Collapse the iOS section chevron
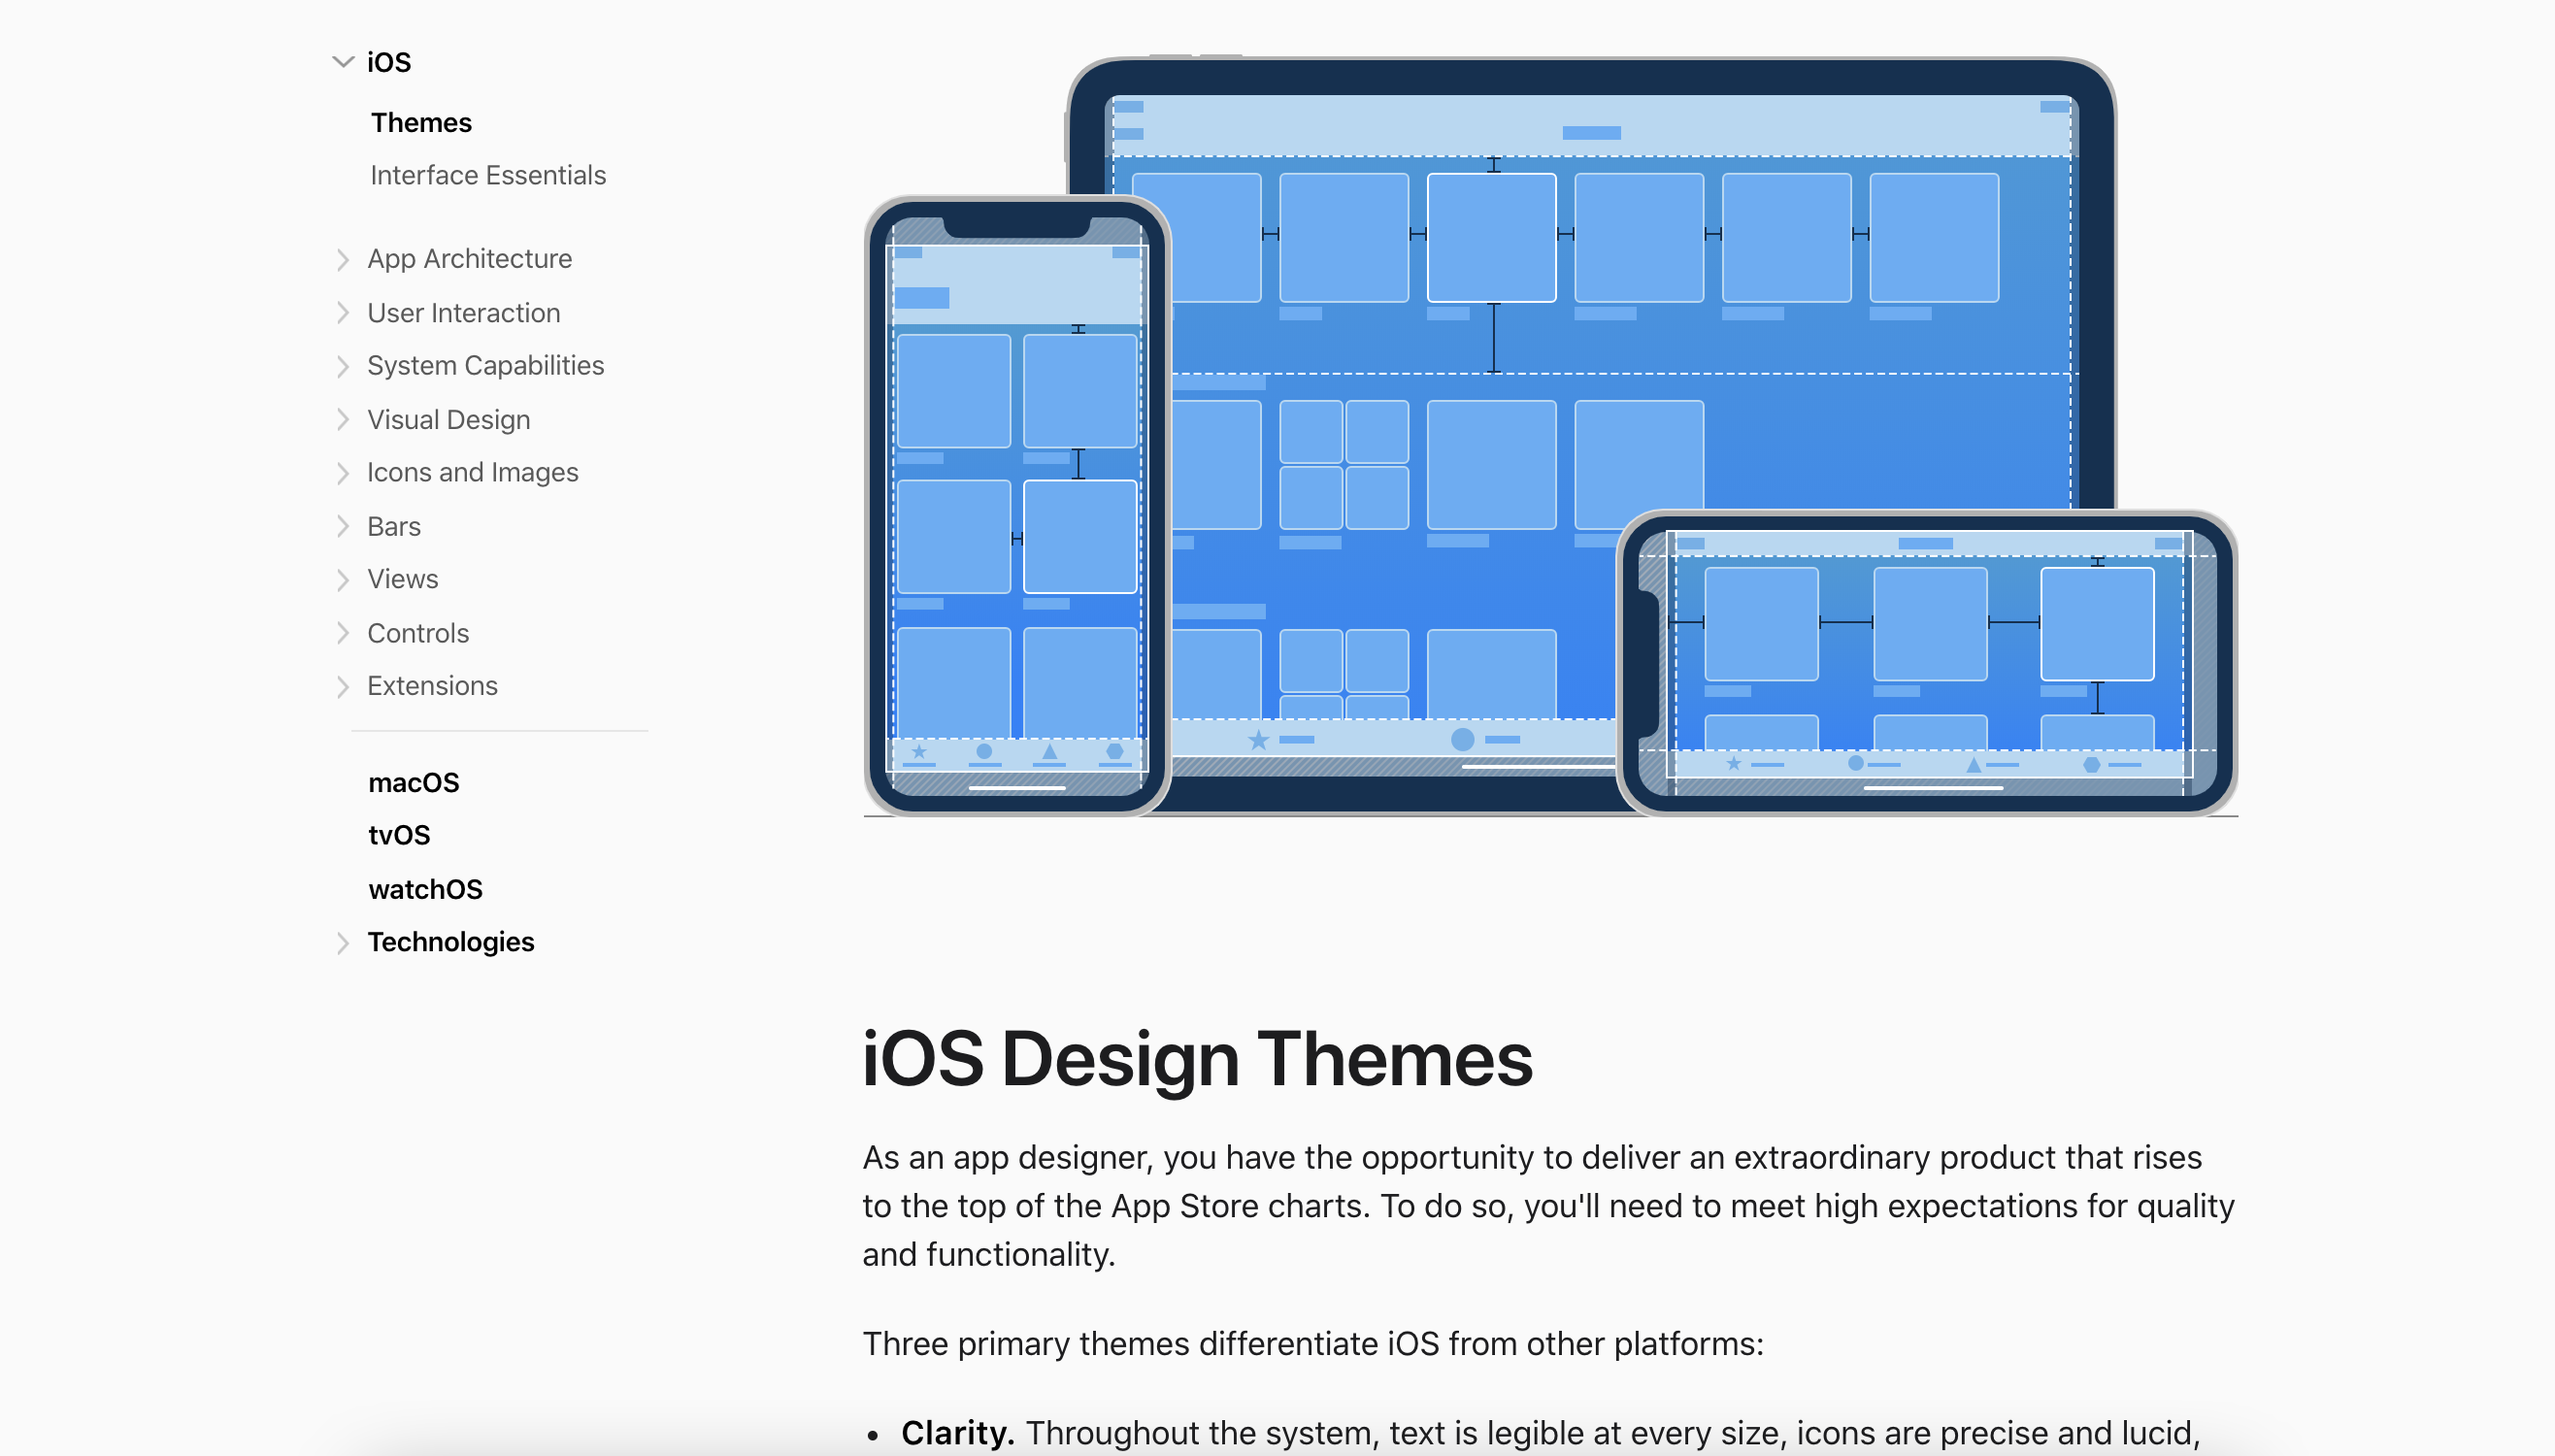Image resolution: width=2555 pixels, height=1456 pixels. click(342, 62)
